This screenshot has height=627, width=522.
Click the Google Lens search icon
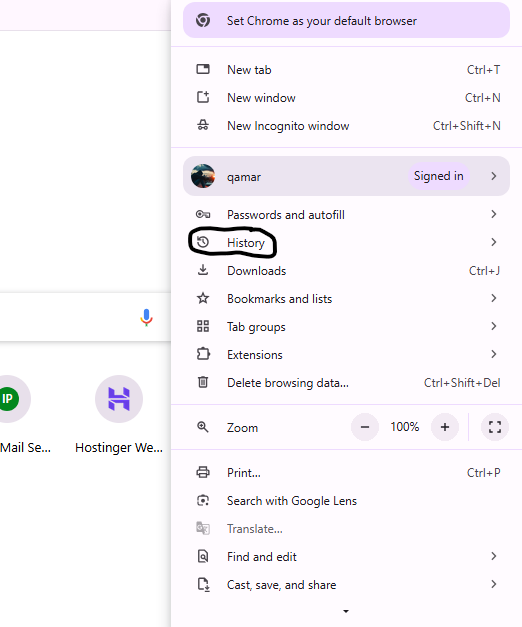[x=203, y=500]
